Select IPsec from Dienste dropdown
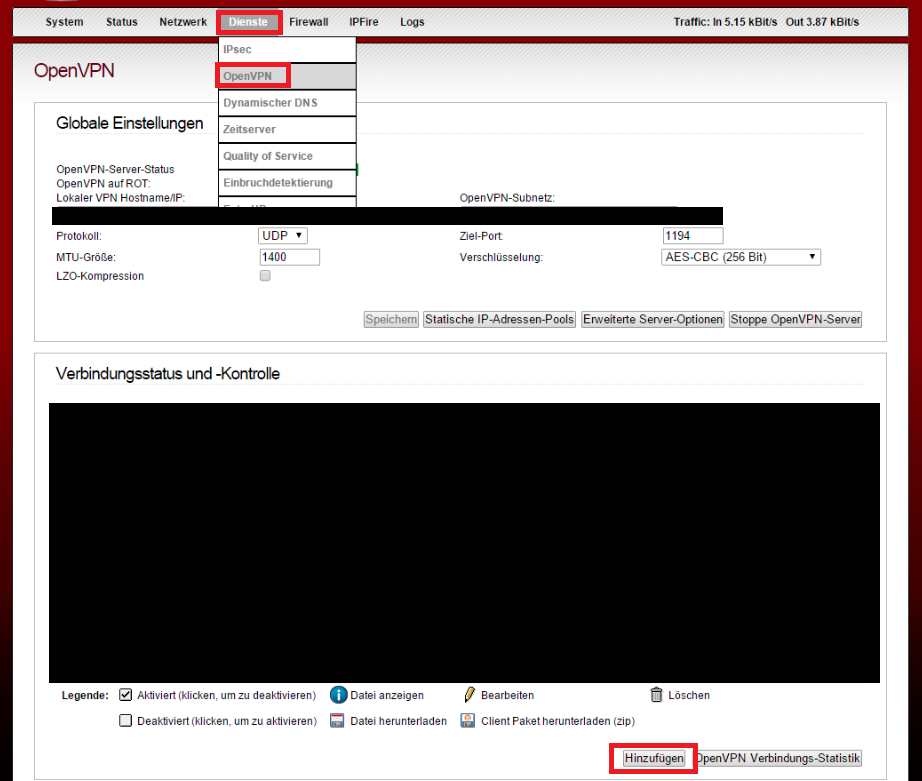Image resolution: width=922 pixels, height=781 pixels. click(287, 49)
